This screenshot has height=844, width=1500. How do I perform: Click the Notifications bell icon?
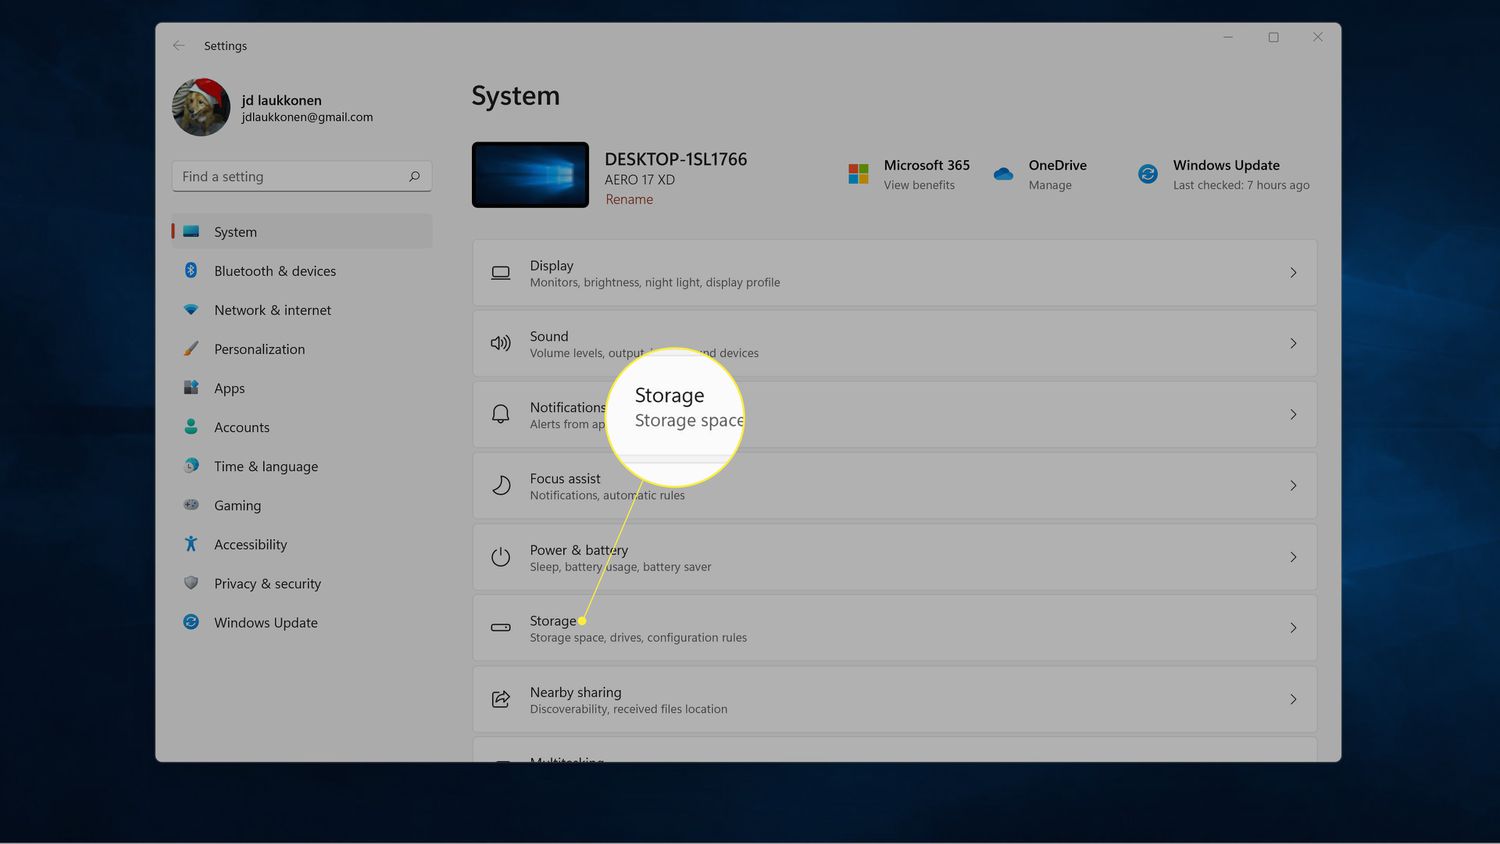tap(501, 414)
